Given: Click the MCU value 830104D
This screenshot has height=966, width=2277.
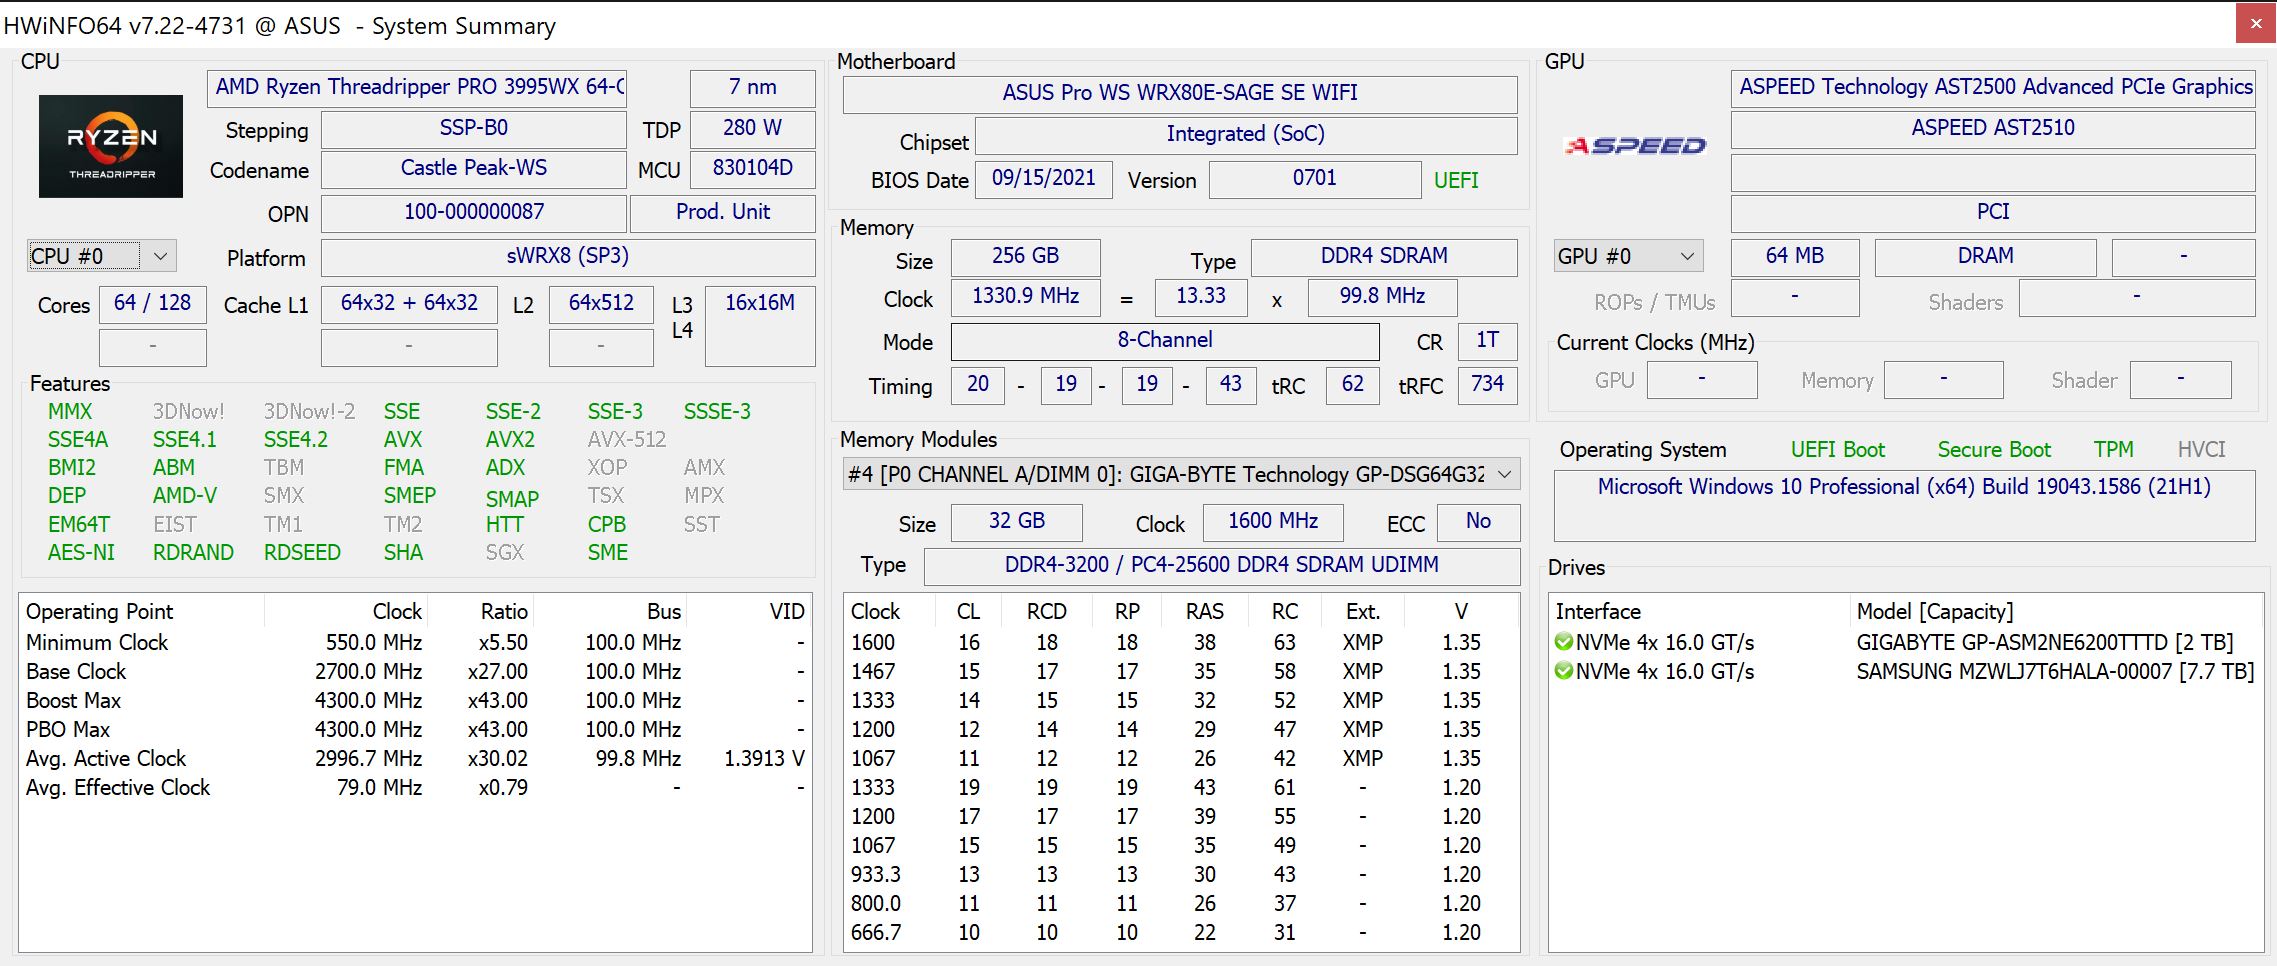Looking at the screenshot, I should tap(752, 168).
